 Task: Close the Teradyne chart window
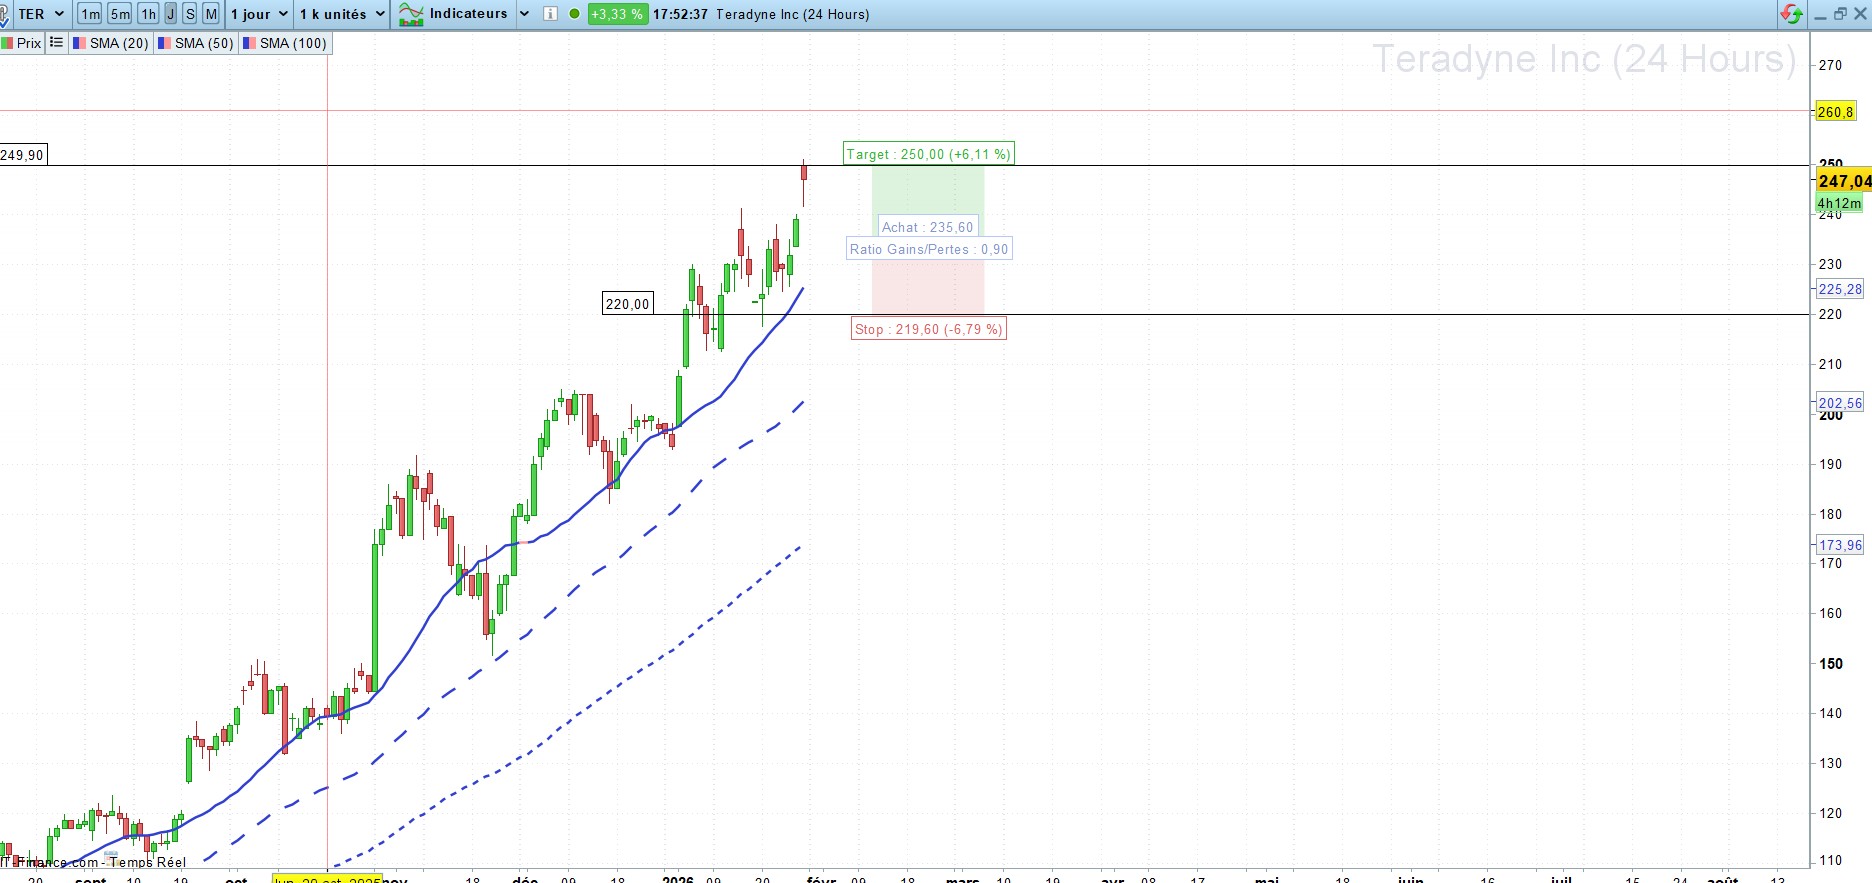coord(1859,14)
